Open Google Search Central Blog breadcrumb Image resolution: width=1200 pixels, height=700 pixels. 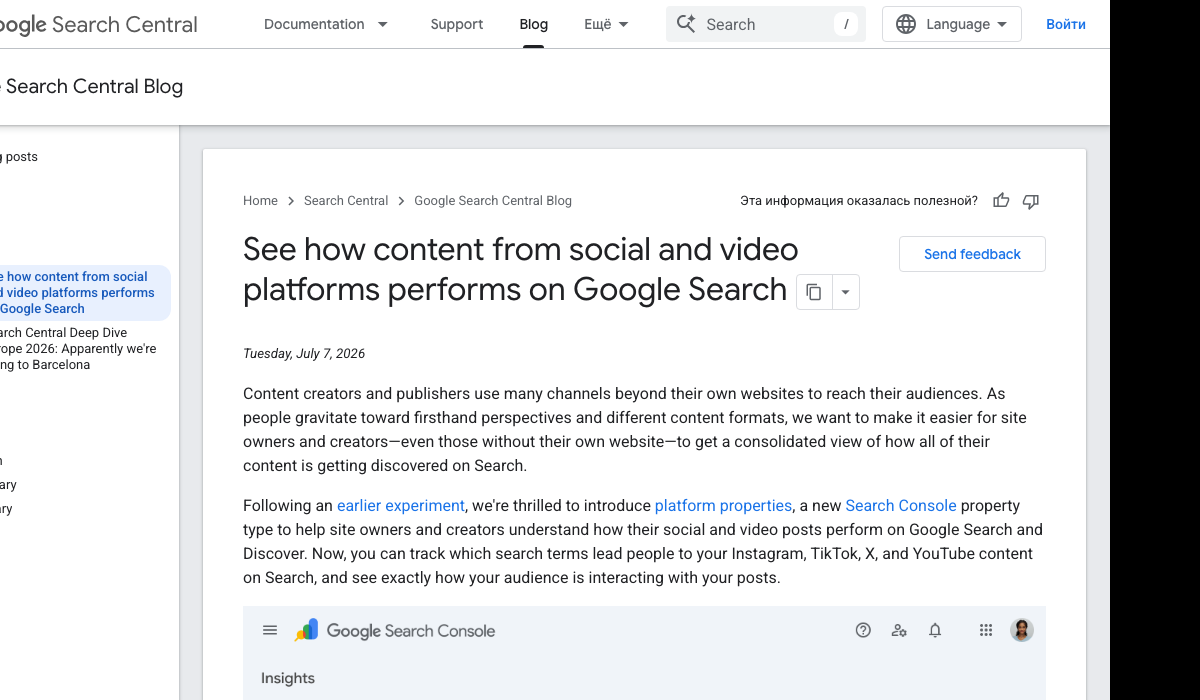coord(493,201)
